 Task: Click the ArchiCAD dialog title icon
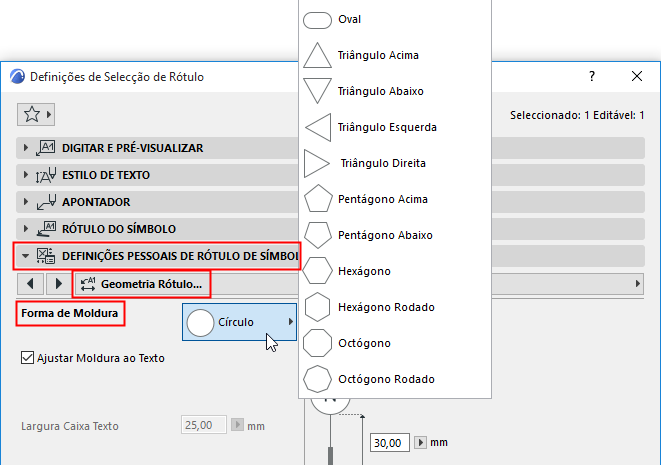click(17, 76)
